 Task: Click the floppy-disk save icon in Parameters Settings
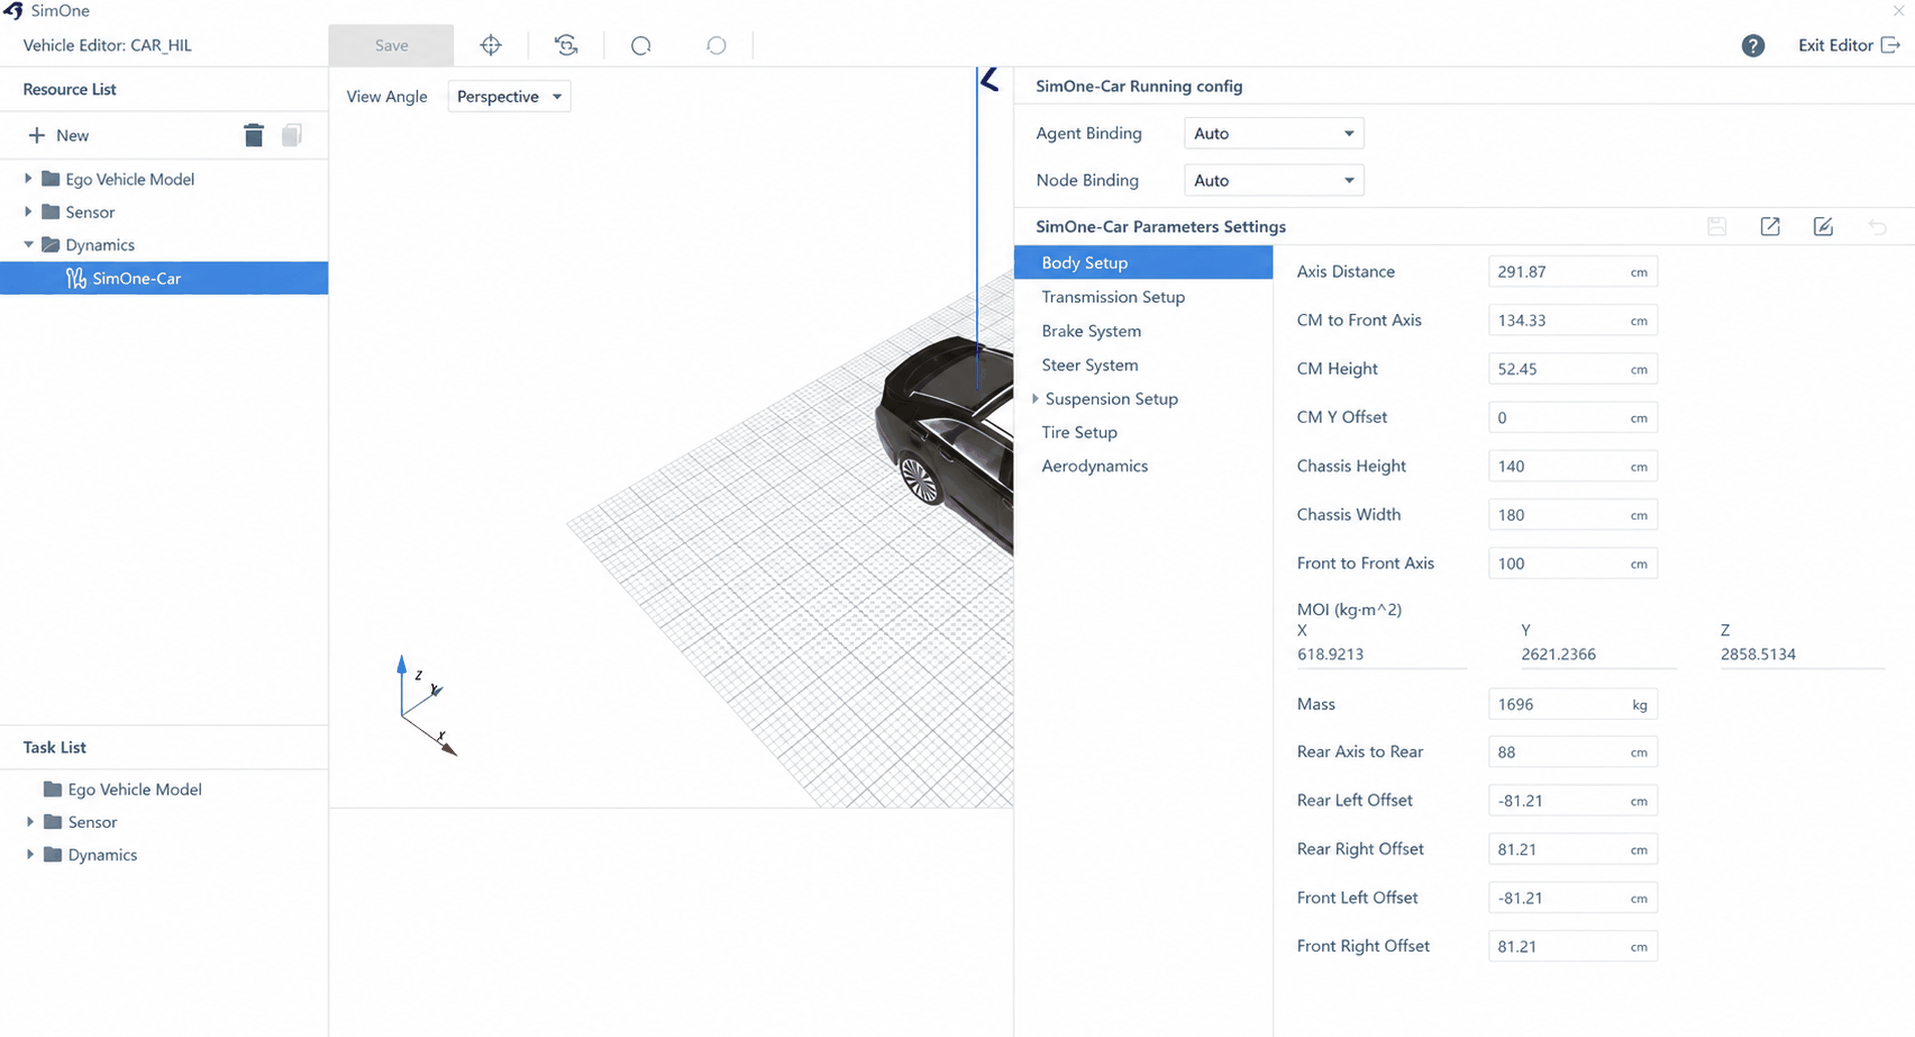(x=1717, y=227)
